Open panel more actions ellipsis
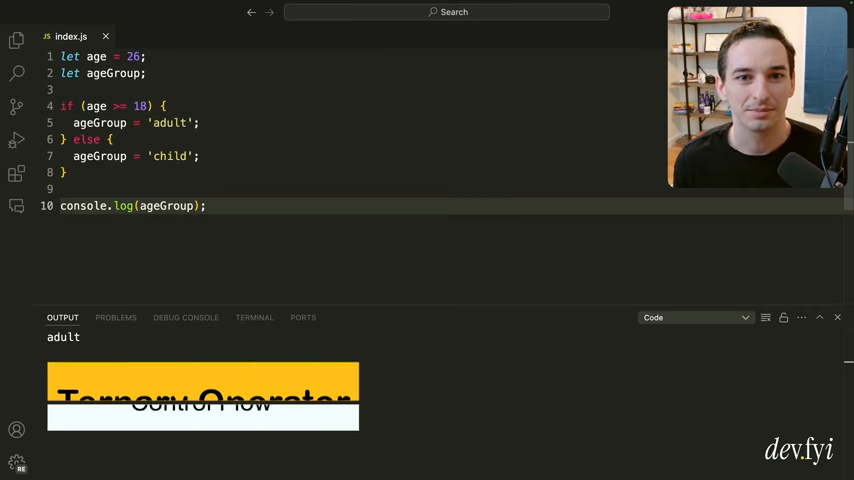 point(802,318)
